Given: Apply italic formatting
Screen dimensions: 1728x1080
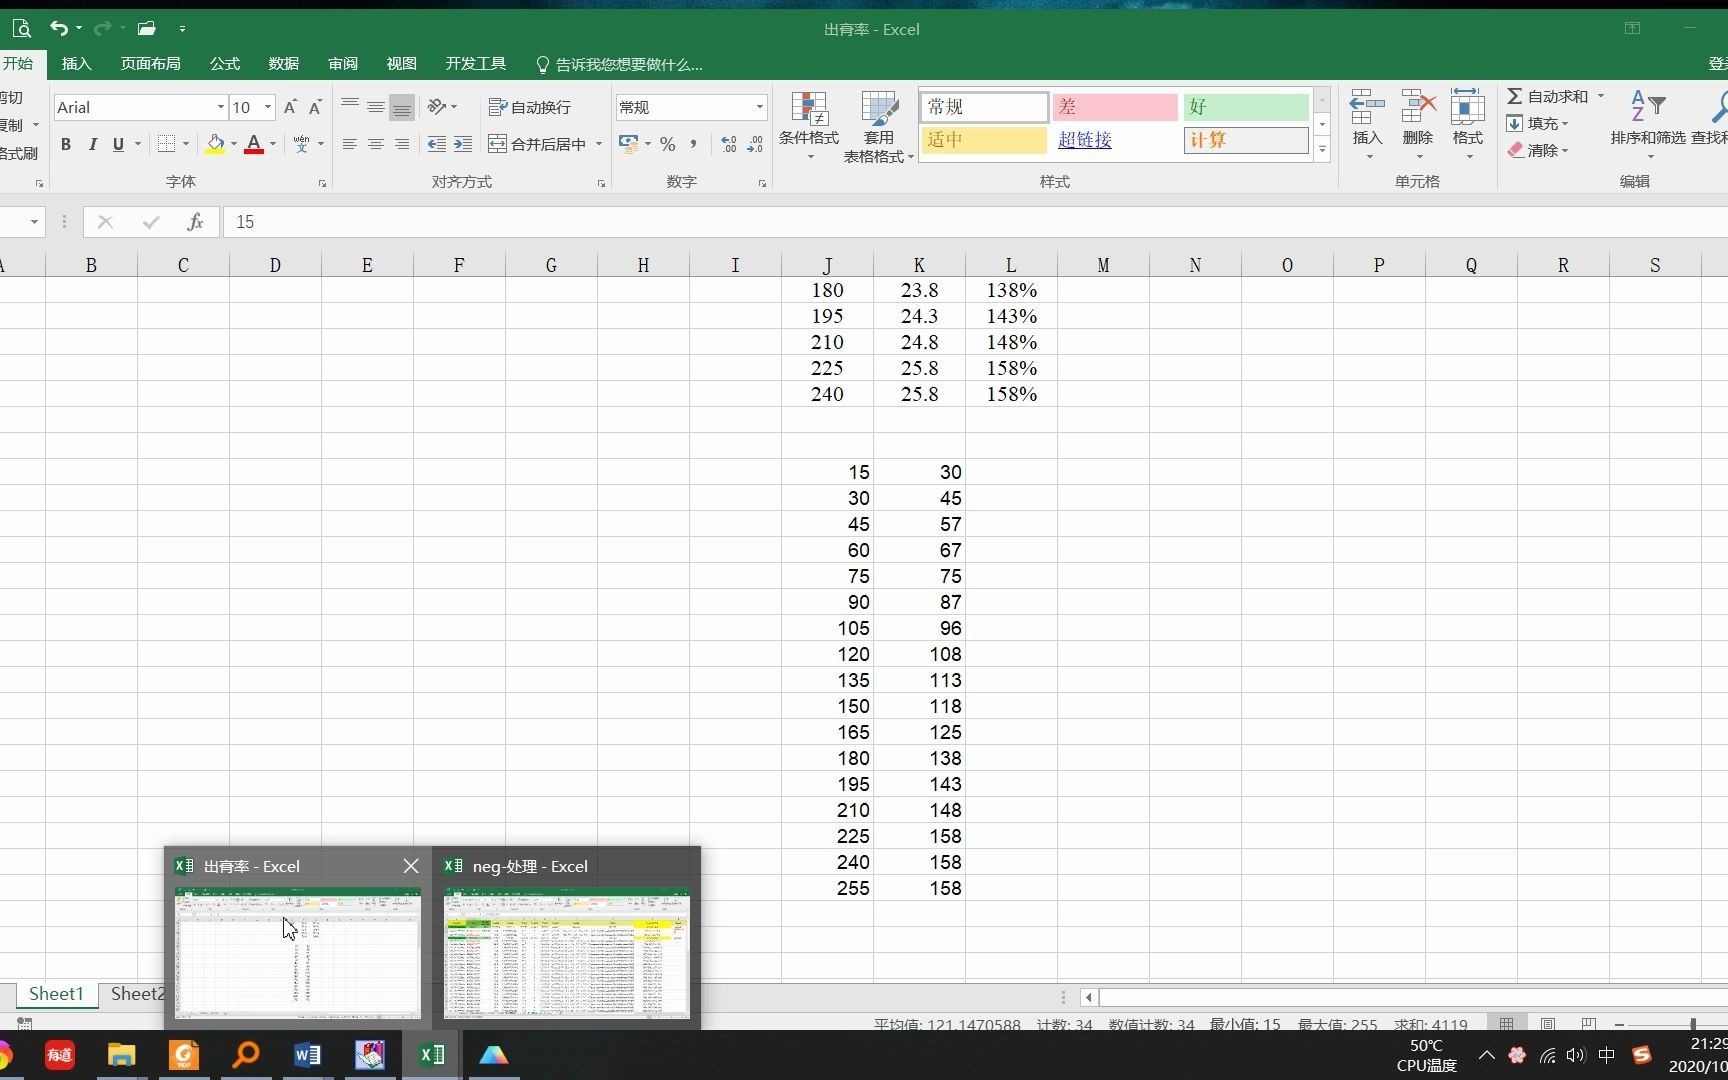Looking at the screenshot, I should 92,144.
